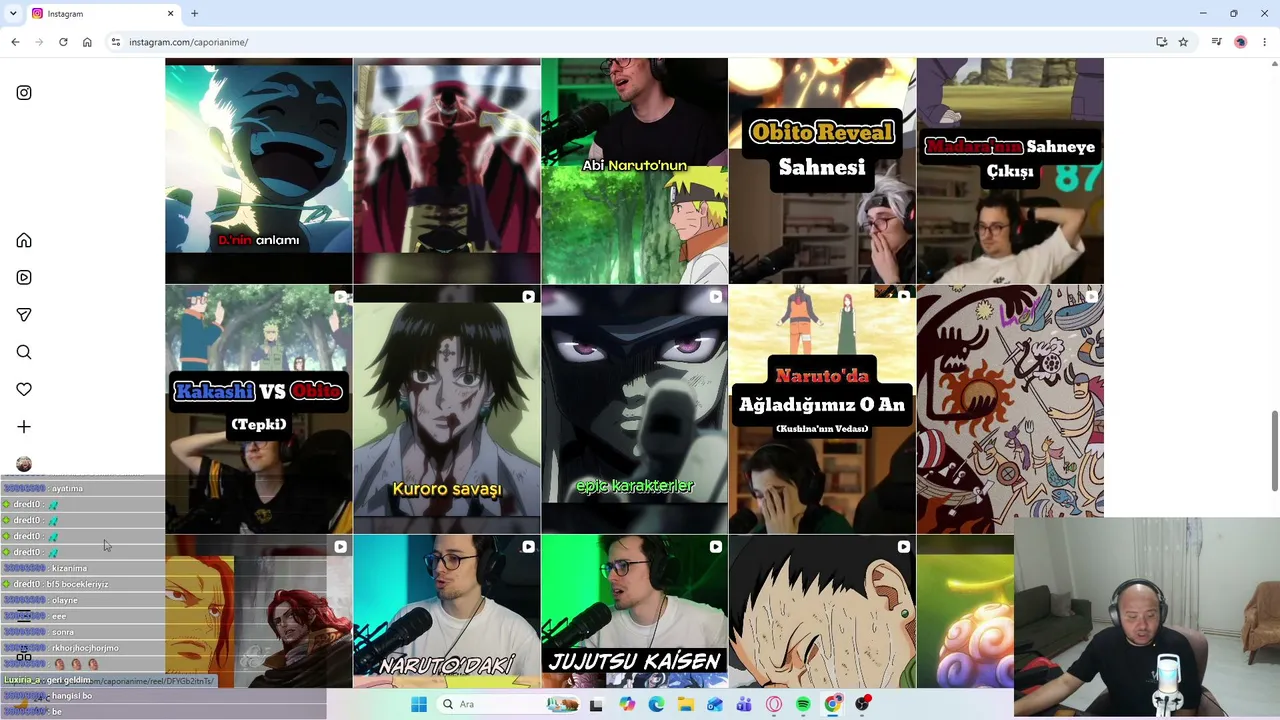Open a new browser tab
1280x720 pixels.
click(x=194, y=14)
